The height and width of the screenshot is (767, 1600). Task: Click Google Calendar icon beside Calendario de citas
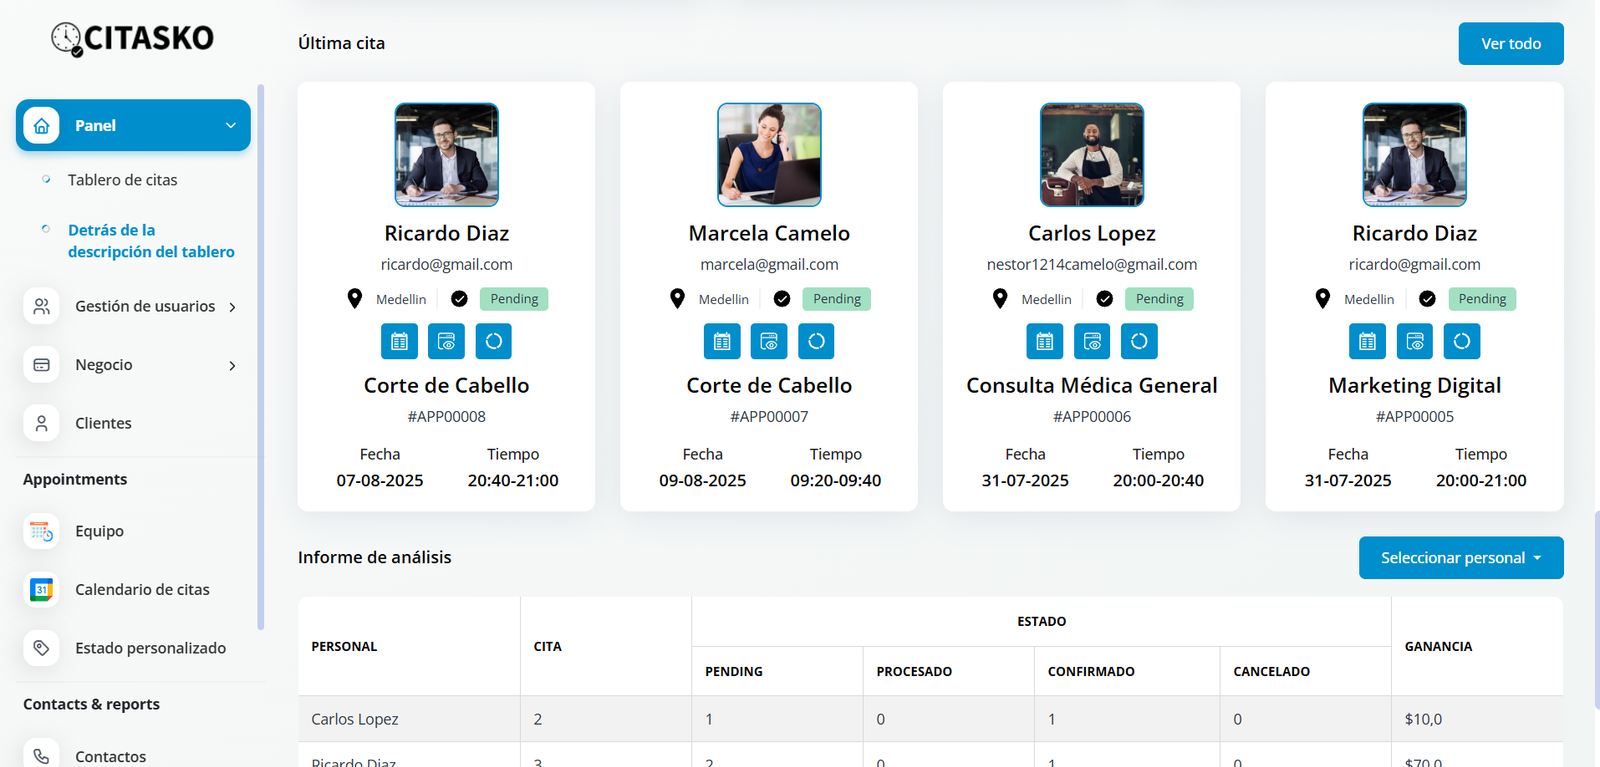pos(41,590)
